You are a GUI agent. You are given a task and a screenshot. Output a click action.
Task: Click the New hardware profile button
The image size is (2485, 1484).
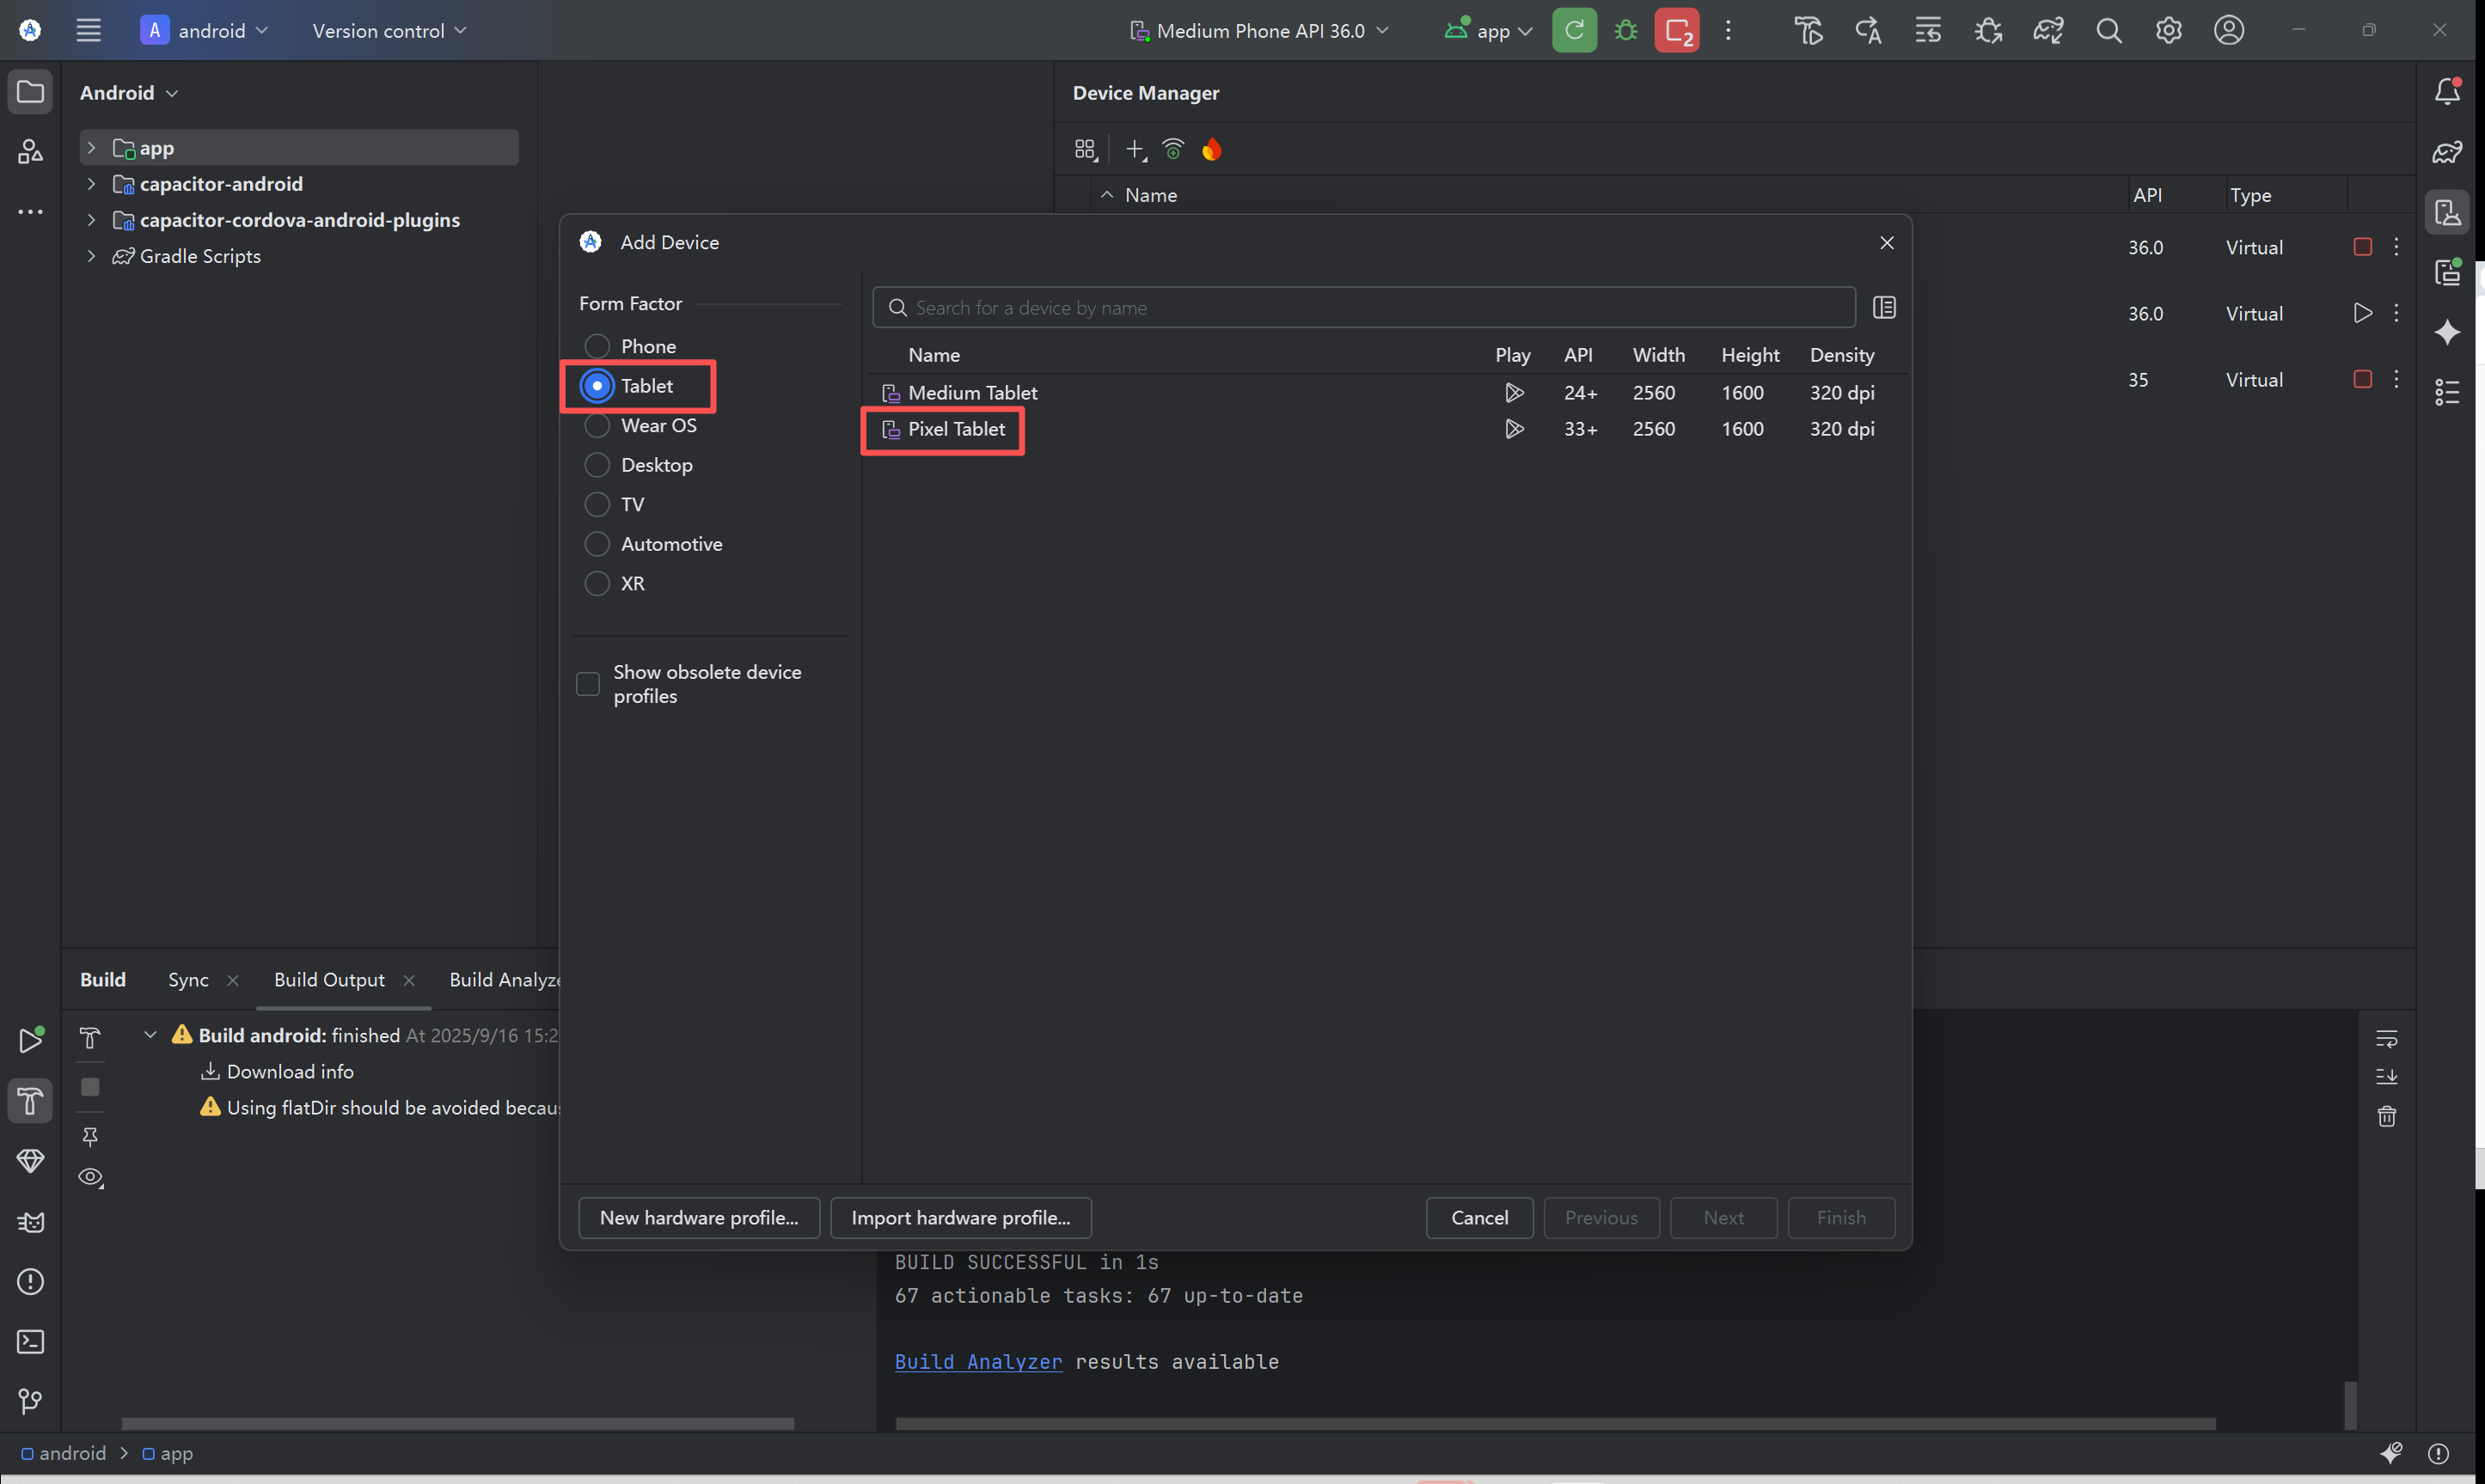[x=698, y=1217]
